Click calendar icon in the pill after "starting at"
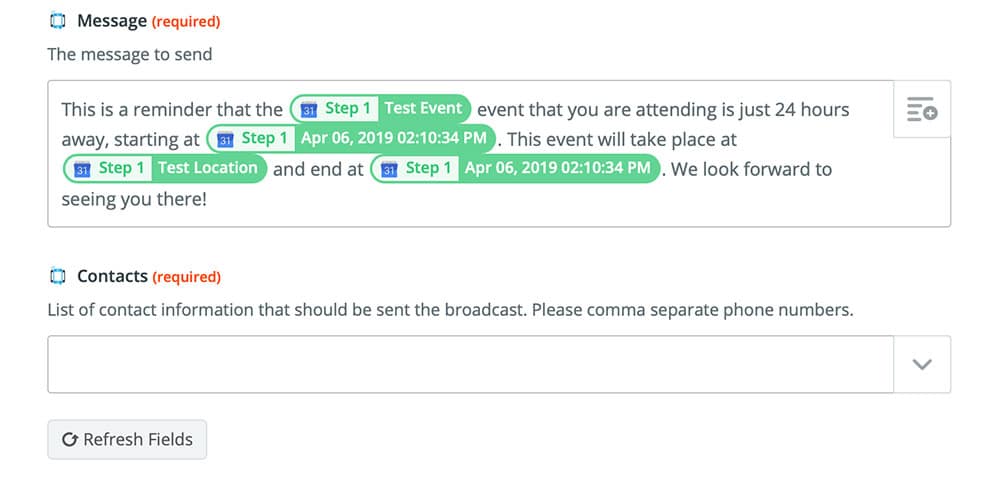 [x=225, y=139]
